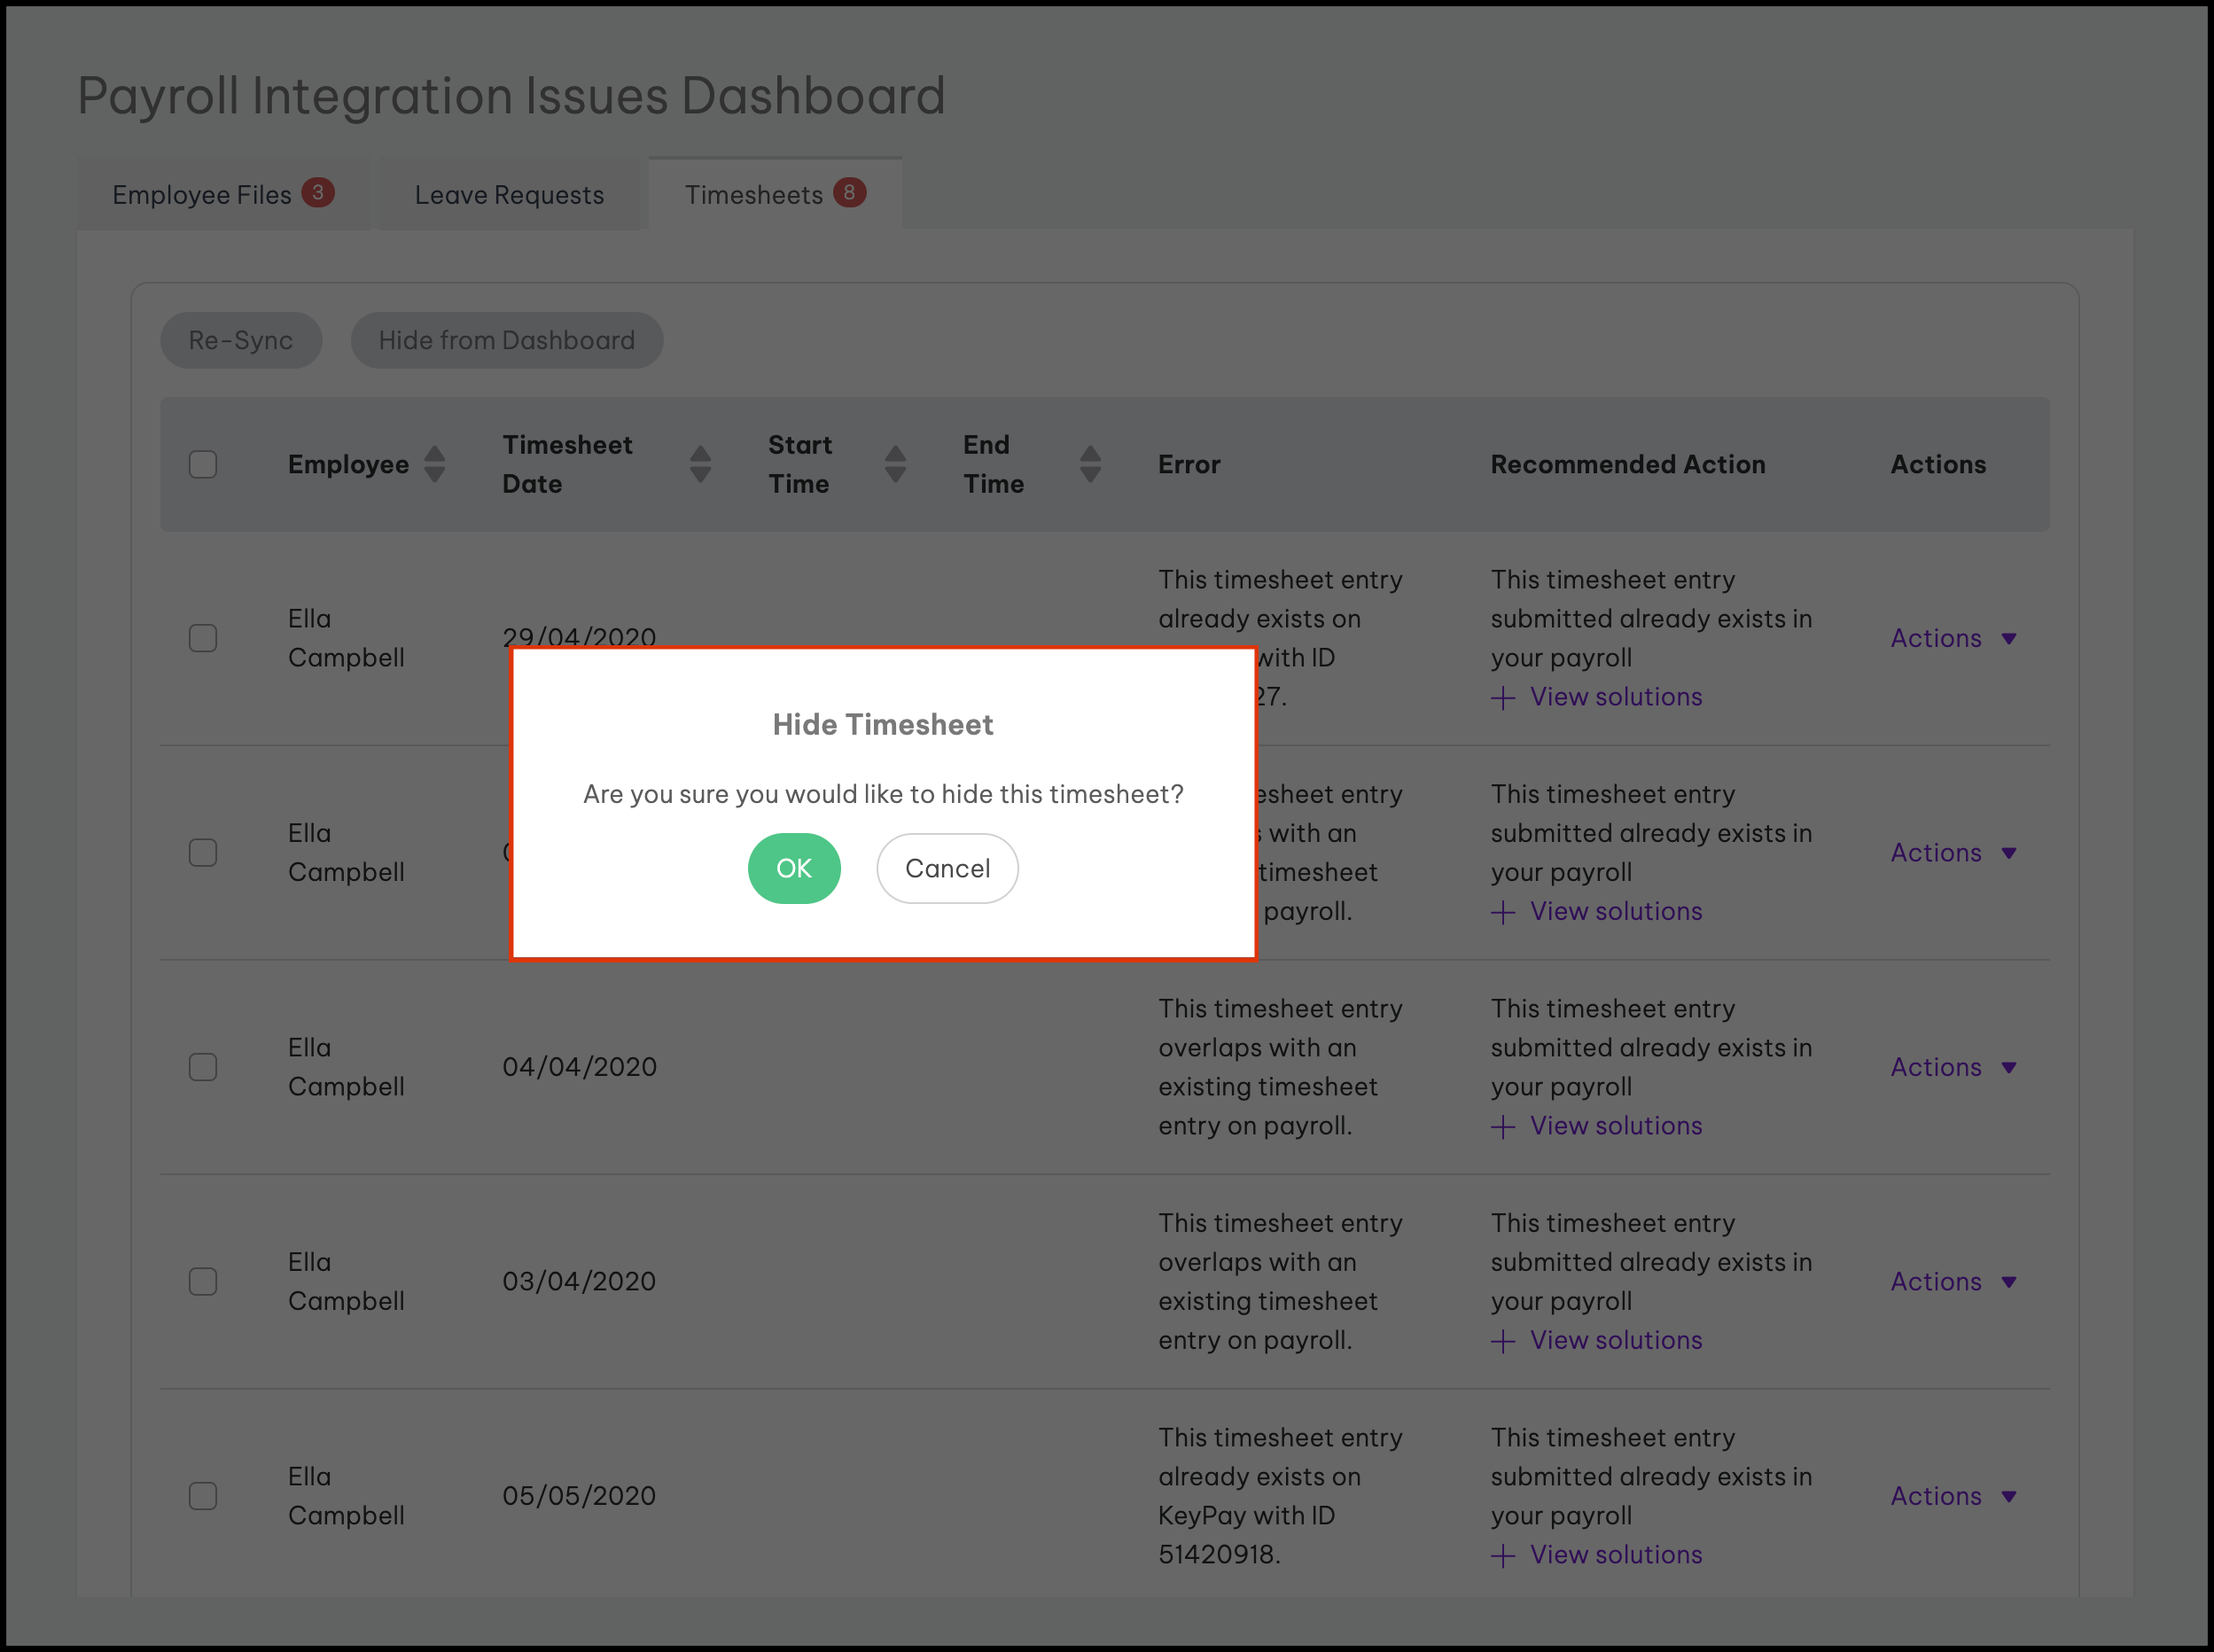Expand Actions menu for 03/04/2020 row
This screenshot has height=1652, width=2214.
coord(1952,1281)
